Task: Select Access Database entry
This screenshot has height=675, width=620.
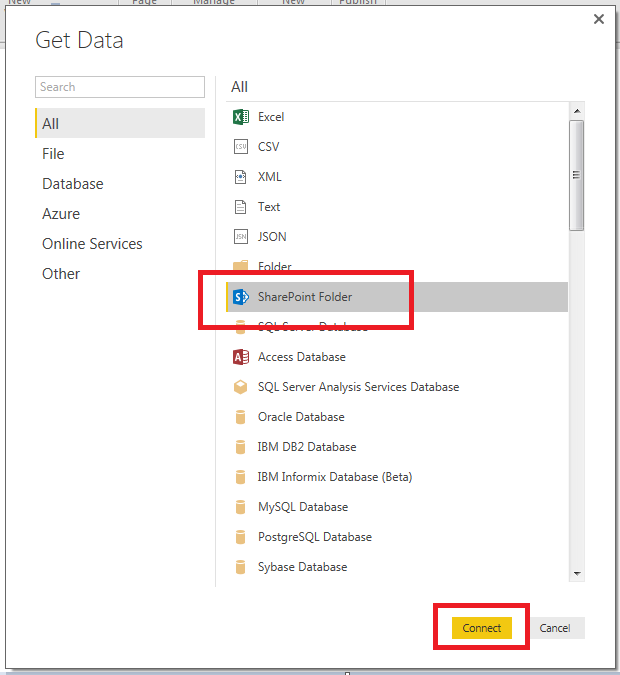Action: pyautogui.click(x=397, y=357)
